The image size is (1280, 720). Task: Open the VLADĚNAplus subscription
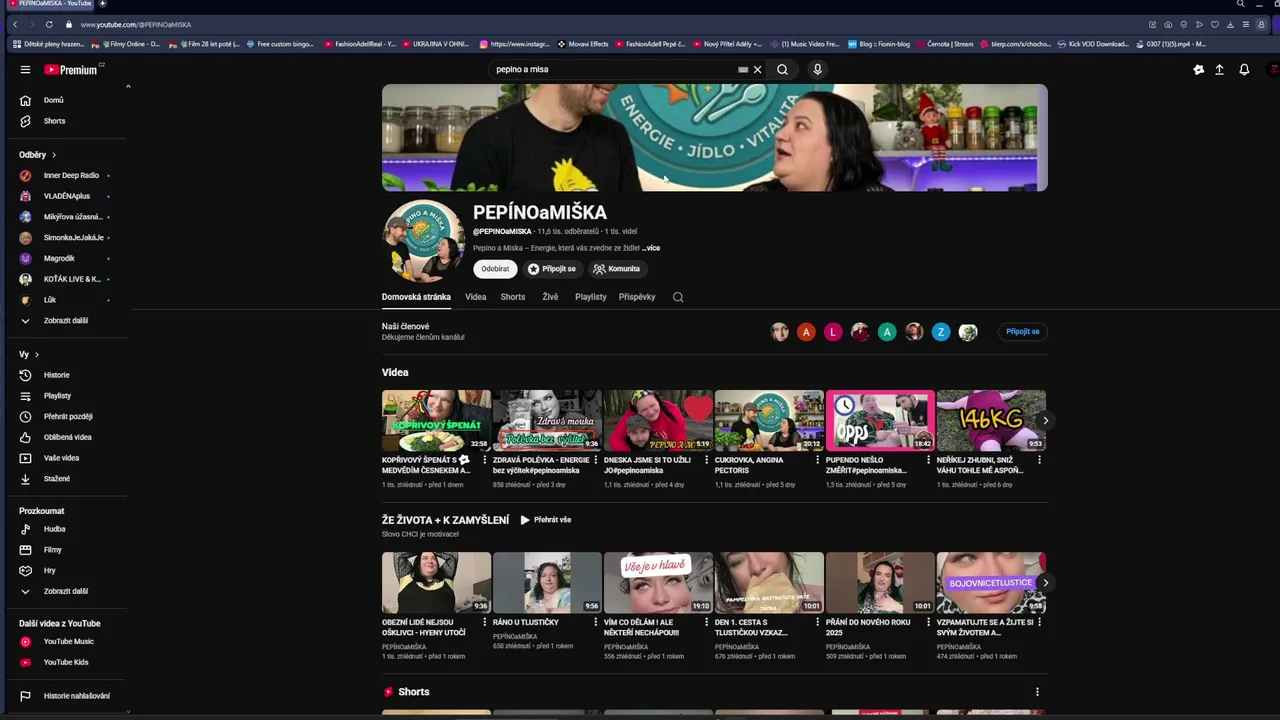[65, 196]
